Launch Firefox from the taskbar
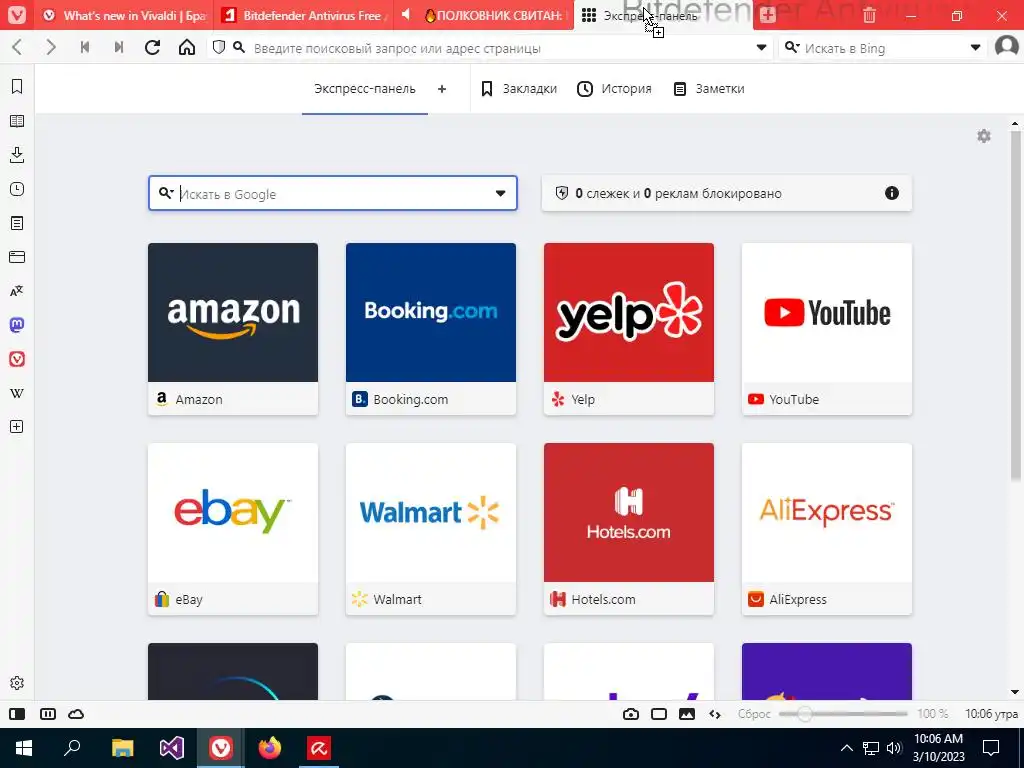The height and width of the screenshot is (768, 1024). coord(270,748)
